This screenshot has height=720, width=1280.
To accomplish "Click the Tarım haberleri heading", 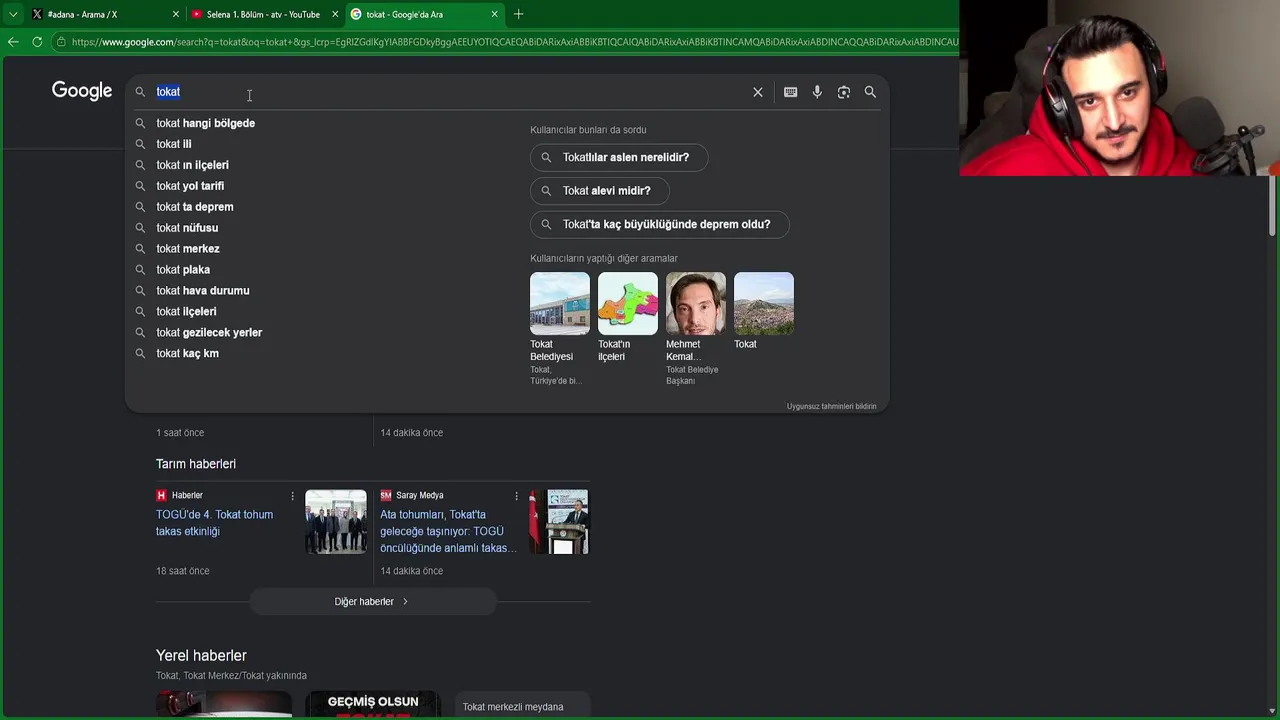I will [x=196, y=464].
